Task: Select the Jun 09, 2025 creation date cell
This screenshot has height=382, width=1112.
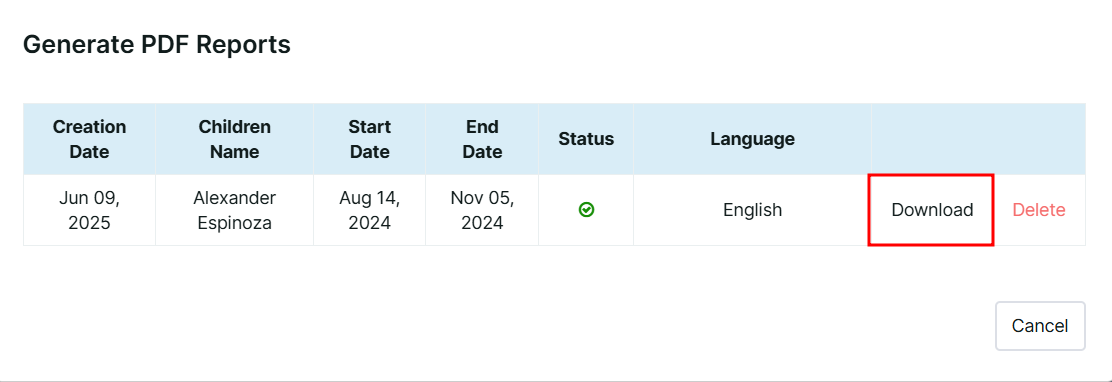Action: click(x=89, y=210)
